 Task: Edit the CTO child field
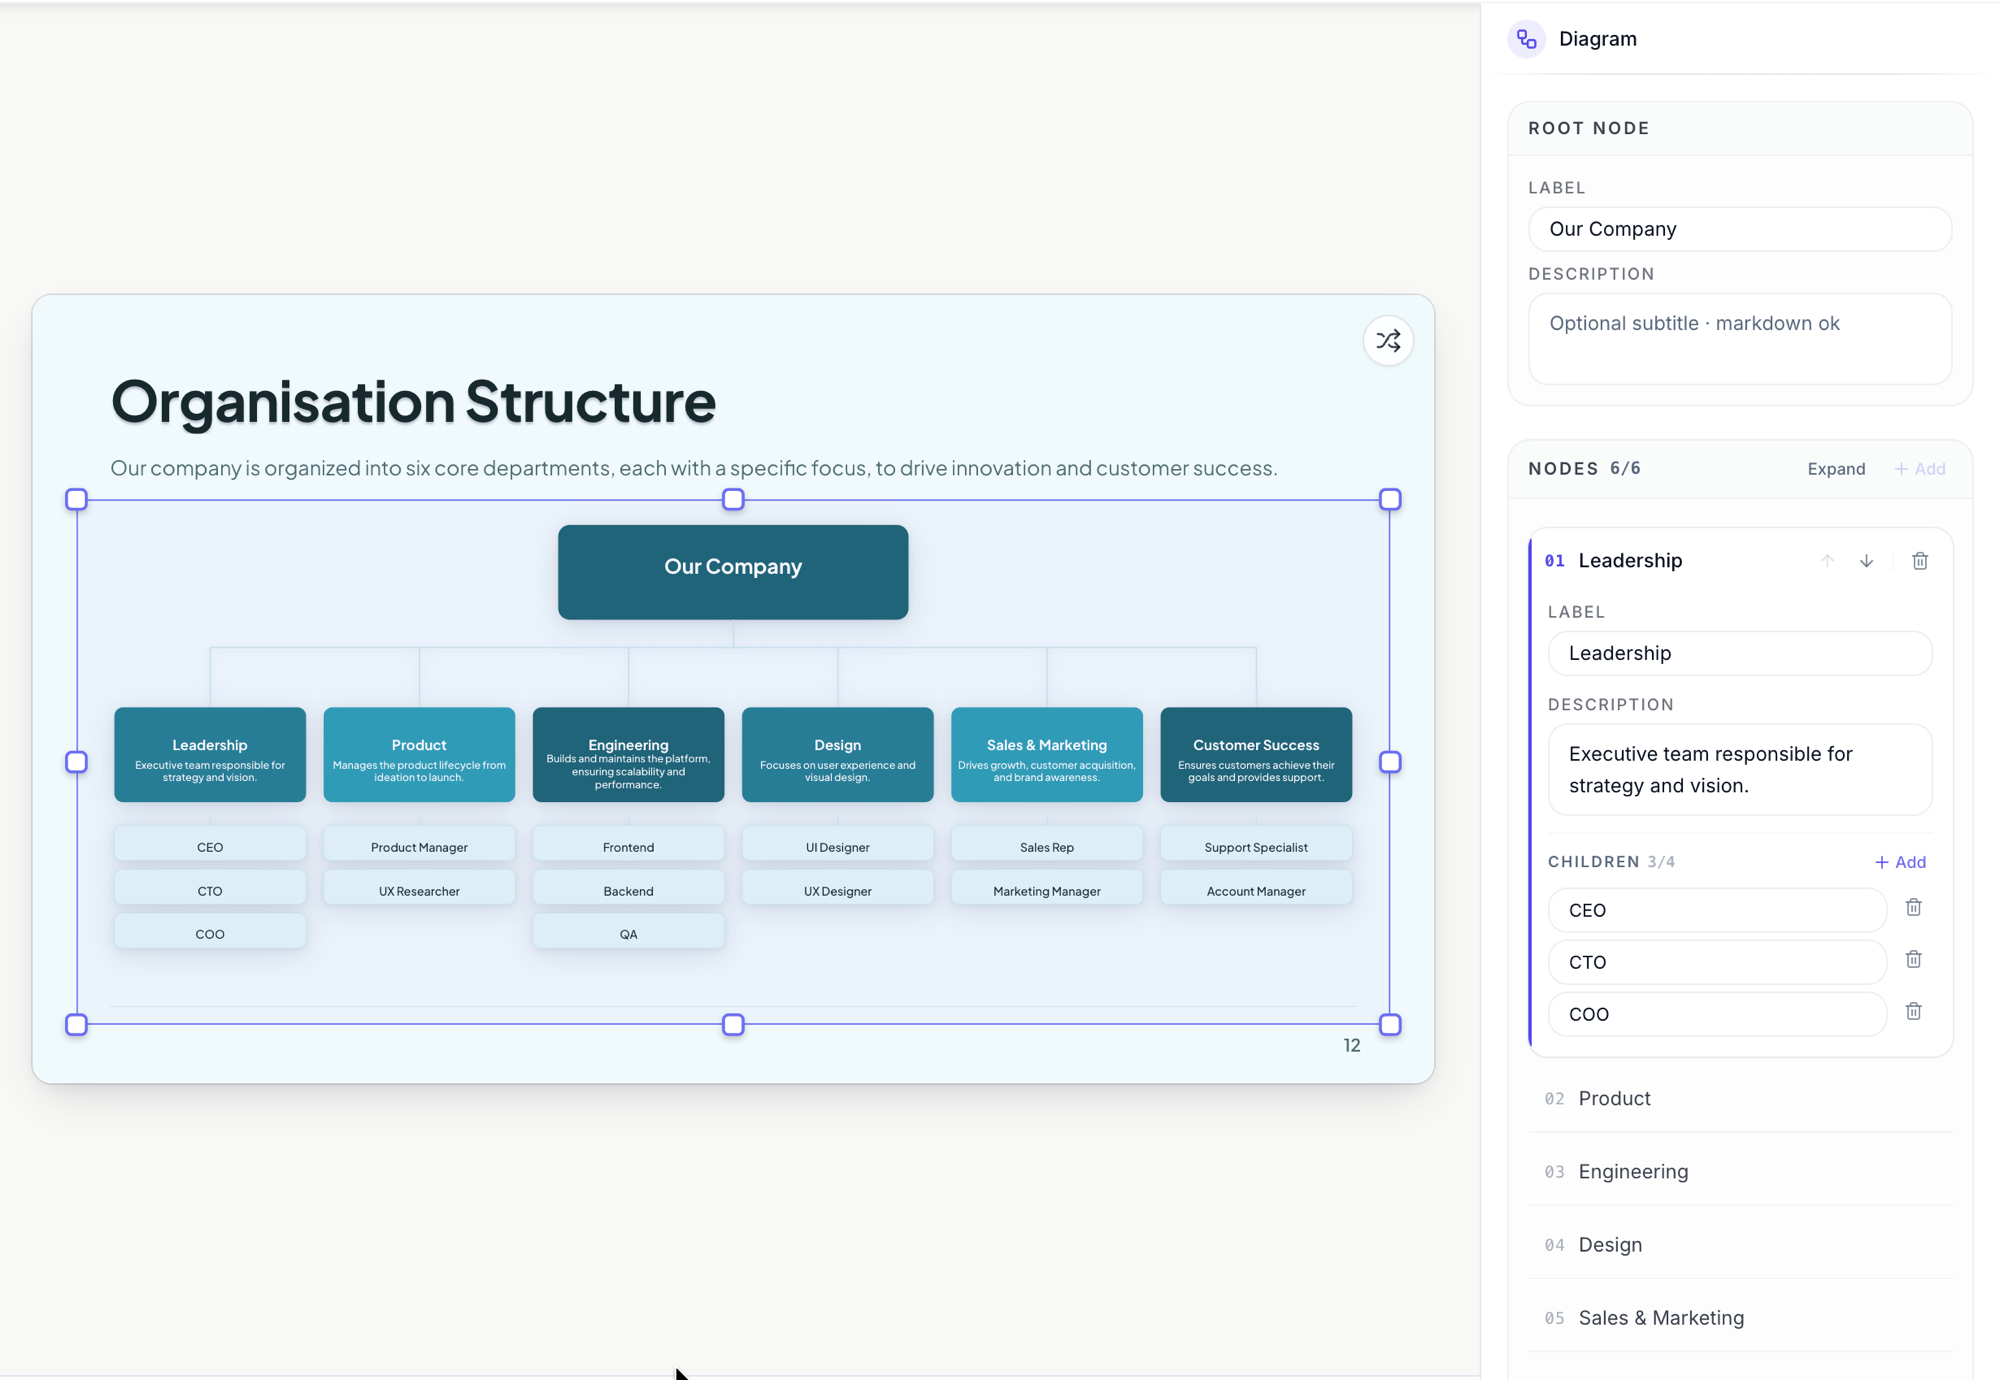point(1717,962)
